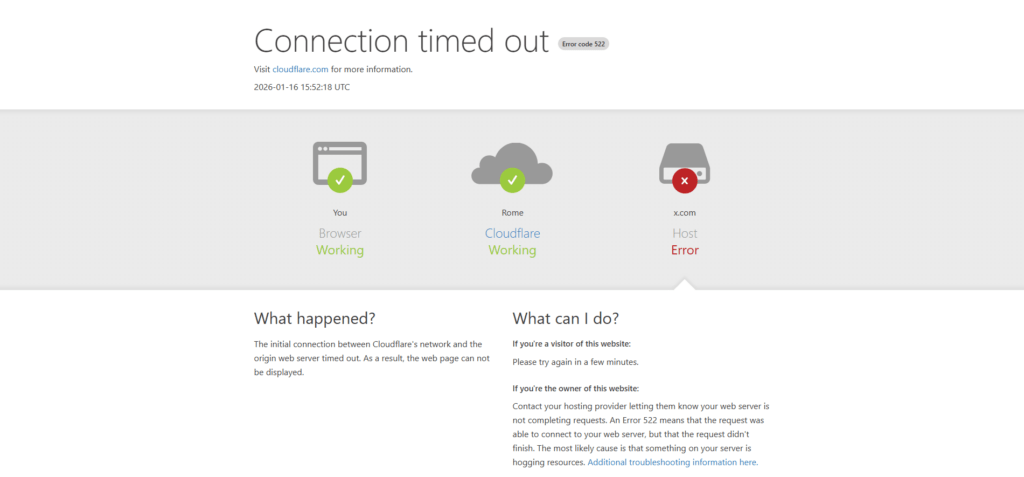1024x477 pixels.
Task: Click the green checkmark on cloud
Action: (x=512, y=181)
